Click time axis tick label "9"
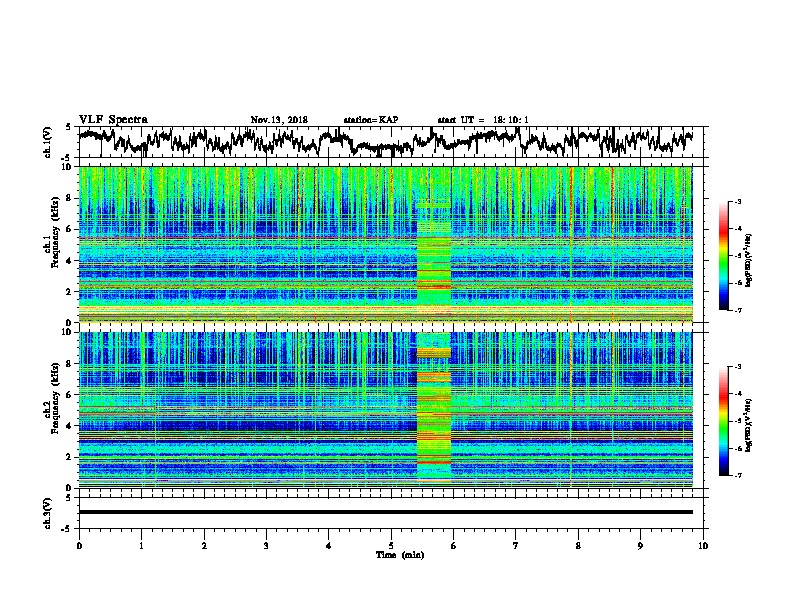 tap(640, 546)
